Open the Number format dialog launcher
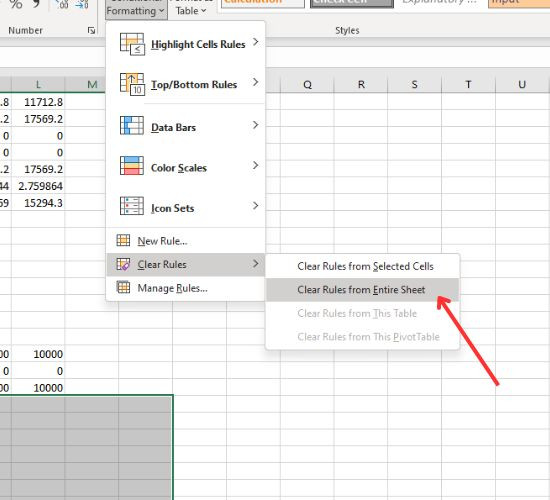The image size is (550, 500). [x=92, y=31]
